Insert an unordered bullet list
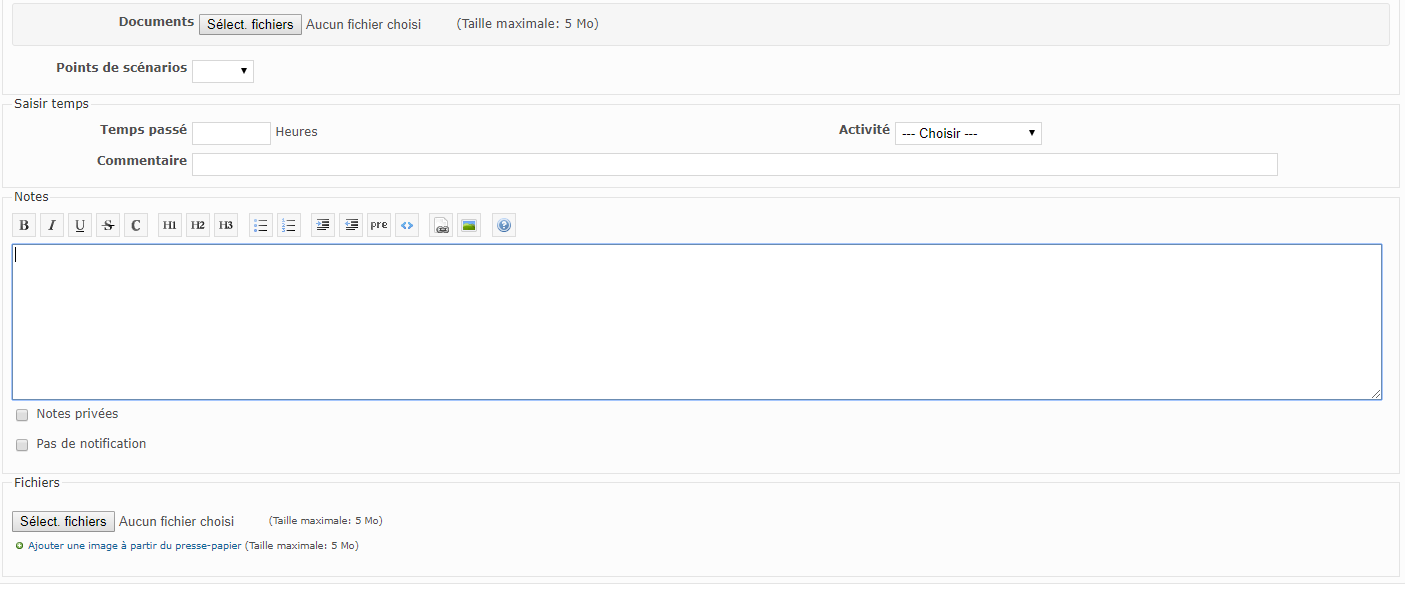Screen dimensions: 1405x590 [261, 226]
